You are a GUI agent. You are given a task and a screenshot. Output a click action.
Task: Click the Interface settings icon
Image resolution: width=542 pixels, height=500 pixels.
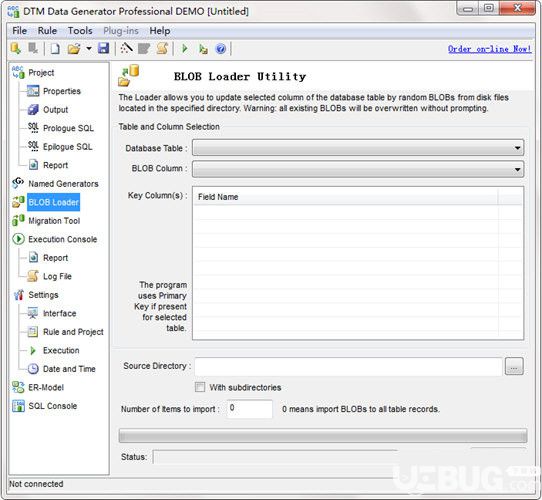click(33, 313)
